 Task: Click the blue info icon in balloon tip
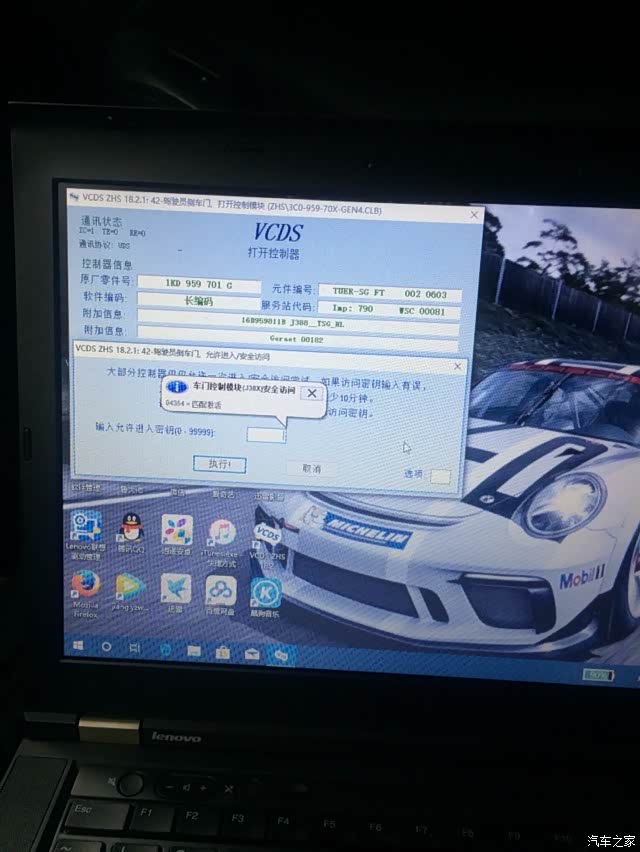click(x=177, y=387)
